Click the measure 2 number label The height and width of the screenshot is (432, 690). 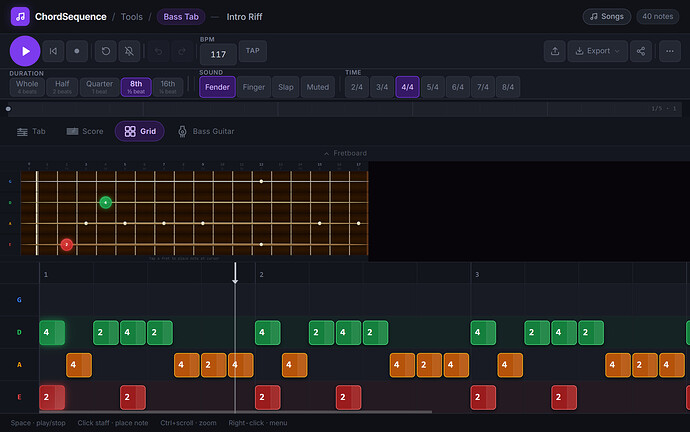click(261, 275)
